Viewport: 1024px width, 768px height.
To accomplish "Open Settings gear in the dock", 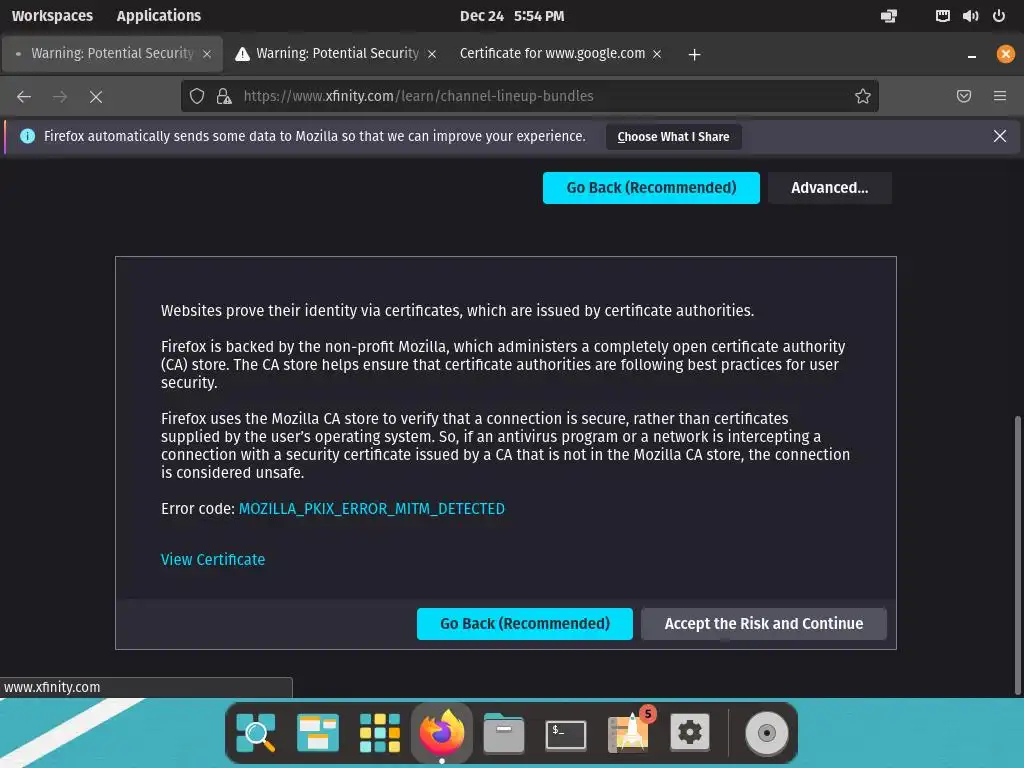I will point(690,733).
